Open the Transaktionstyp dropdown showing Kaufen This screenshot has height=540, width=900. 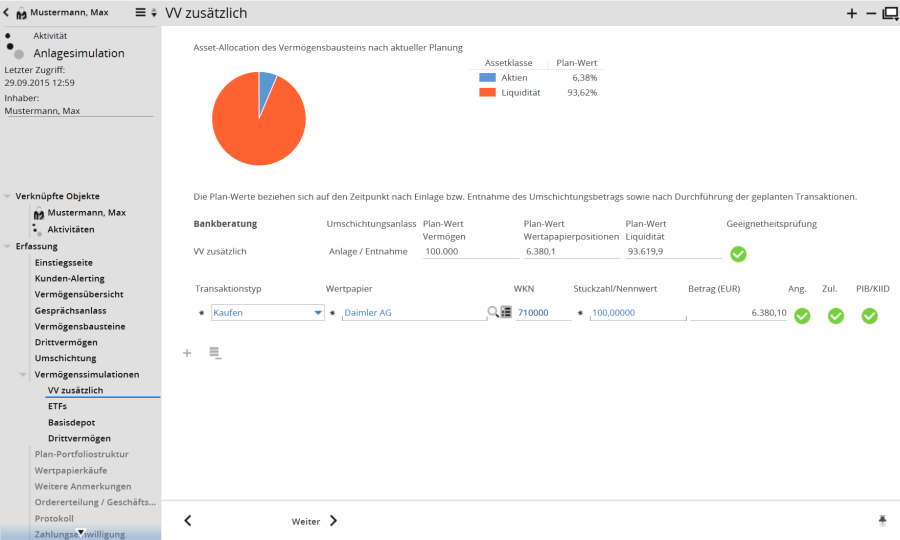coord(268,313)
